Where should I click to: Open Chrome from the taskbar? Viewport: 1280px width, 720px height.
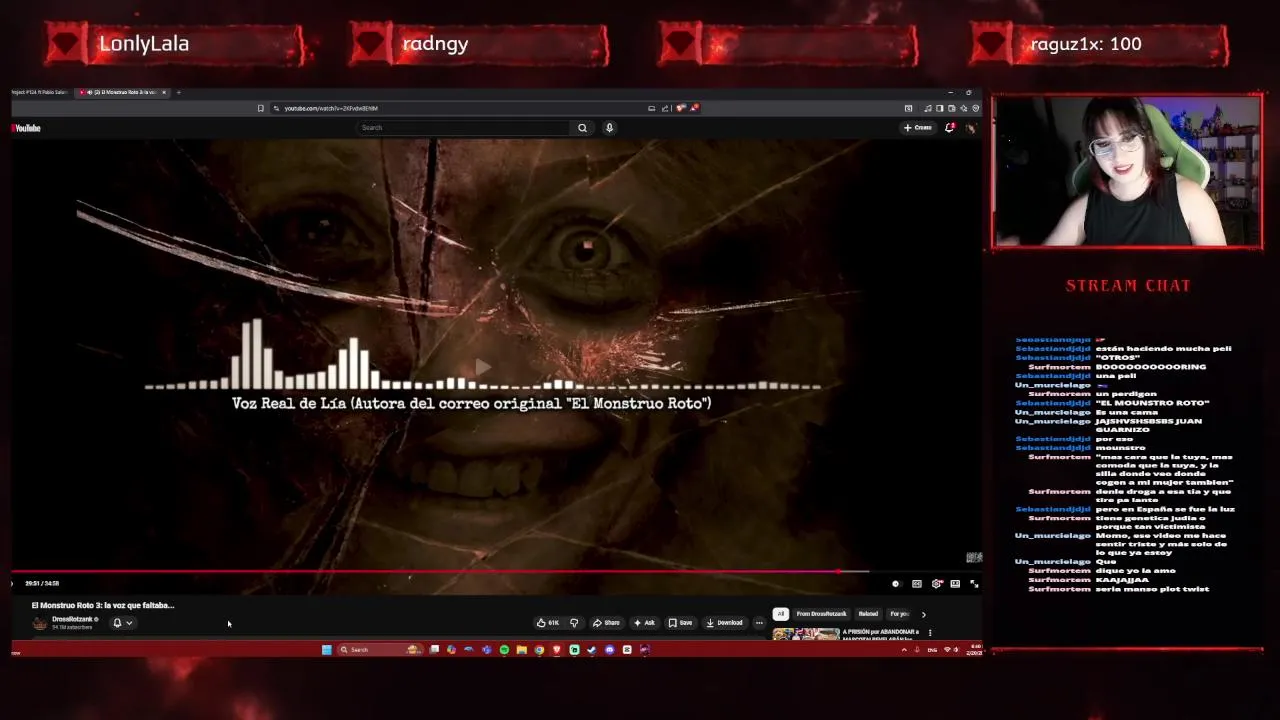539,650
